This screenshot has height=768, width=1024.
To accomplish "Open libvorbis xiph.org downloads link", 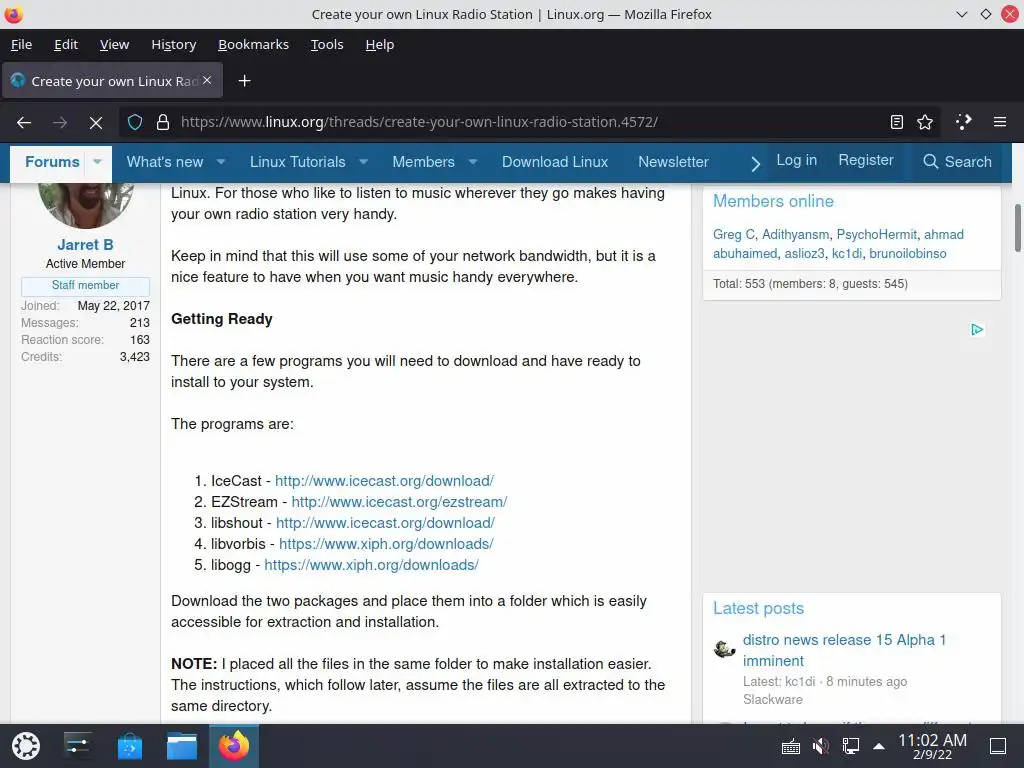I will 386,544.
